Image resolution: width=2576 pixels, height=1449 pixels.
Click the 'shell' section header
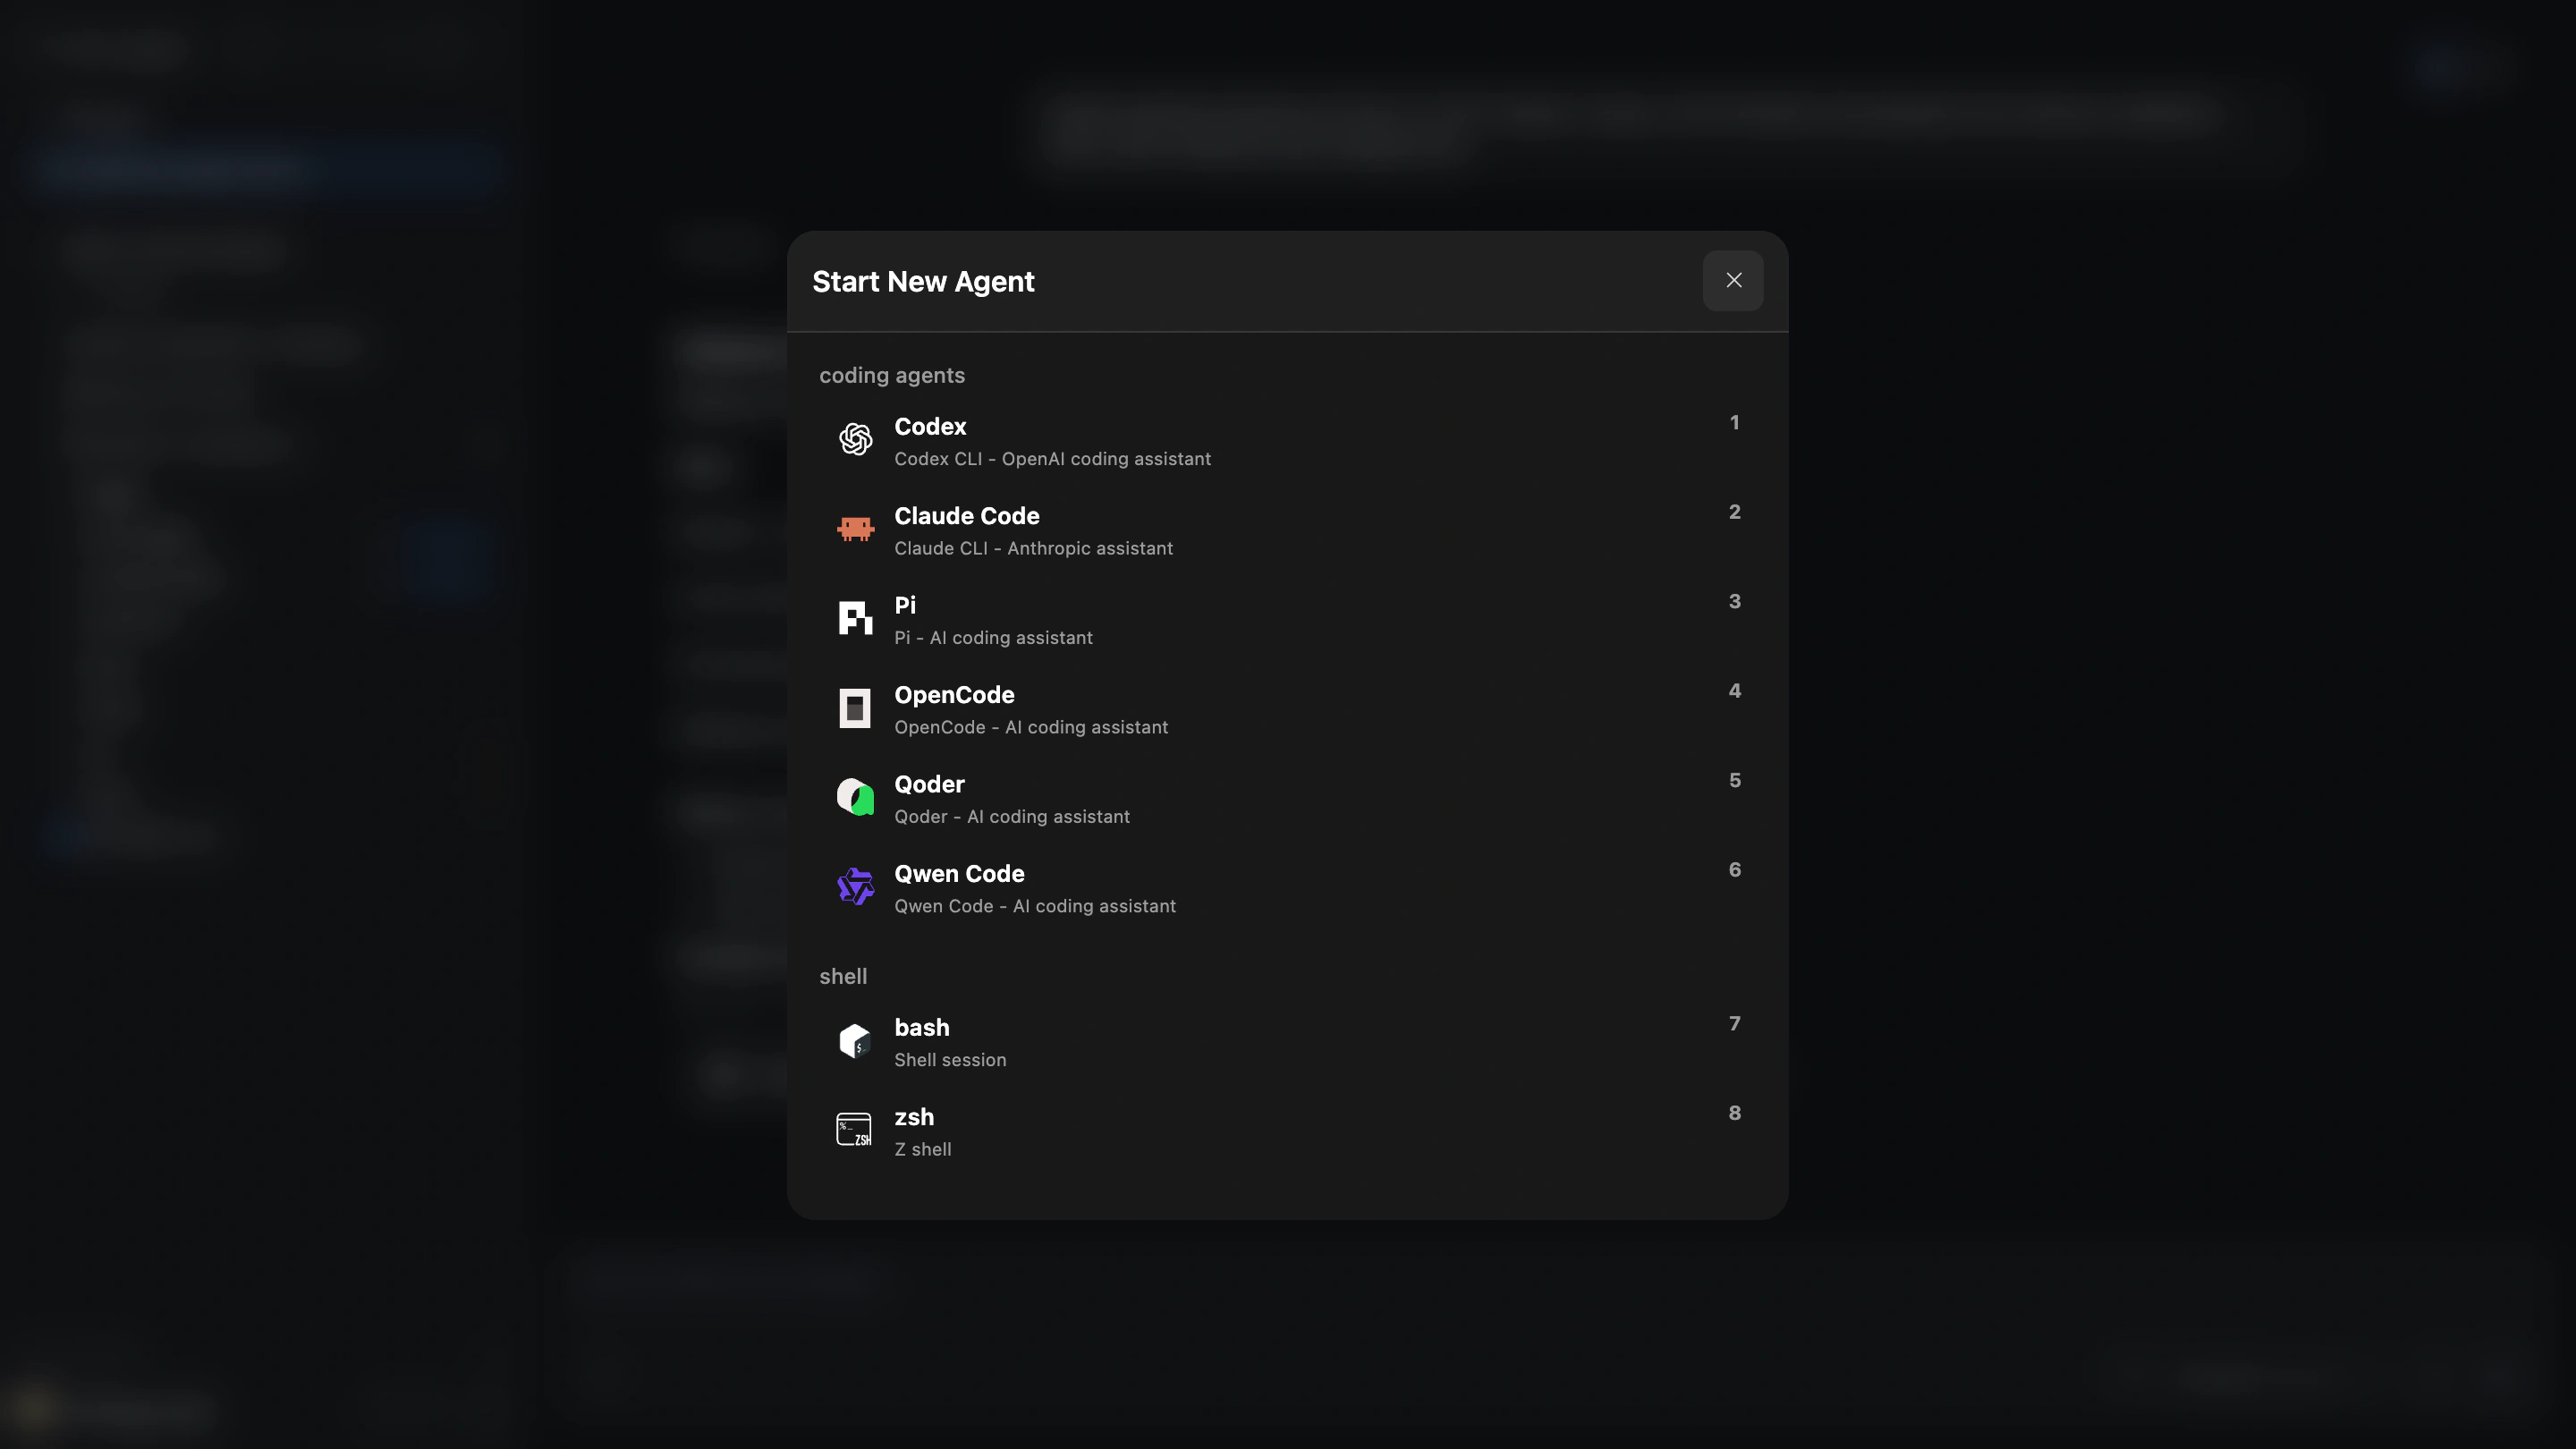click(x=843, y=977)
